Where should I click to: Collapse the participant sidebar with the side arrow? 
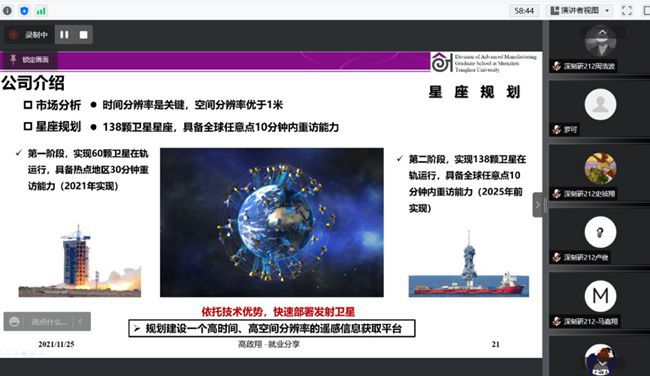click(x=538, y=205)
